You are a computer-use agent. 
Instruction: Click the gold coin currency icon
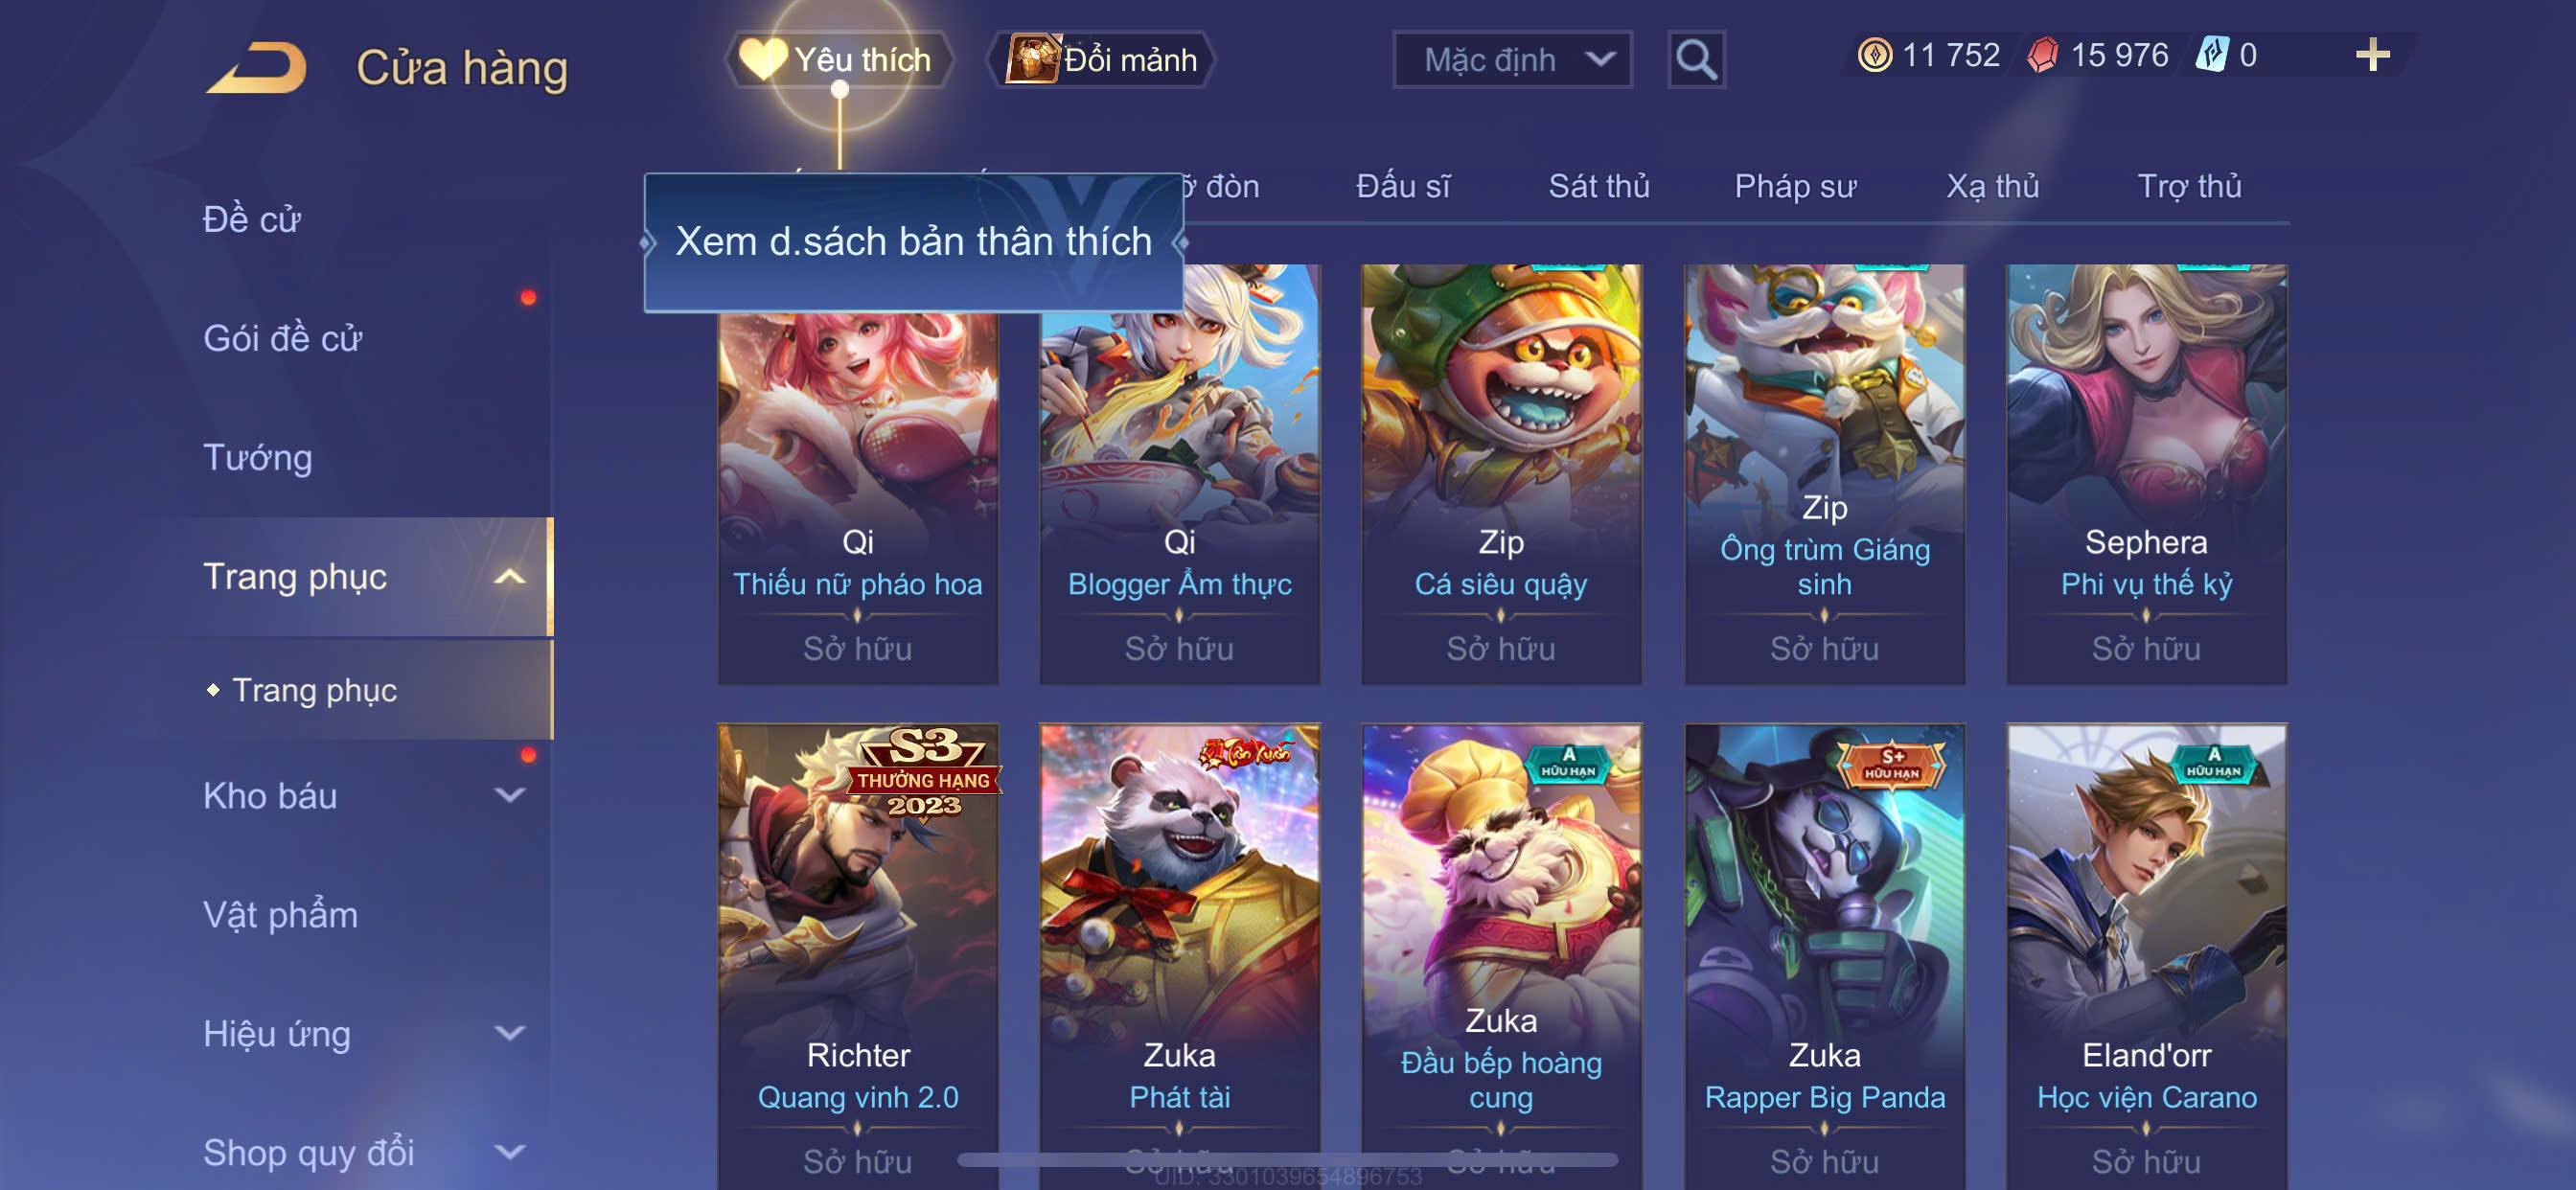coord(1874,55)
